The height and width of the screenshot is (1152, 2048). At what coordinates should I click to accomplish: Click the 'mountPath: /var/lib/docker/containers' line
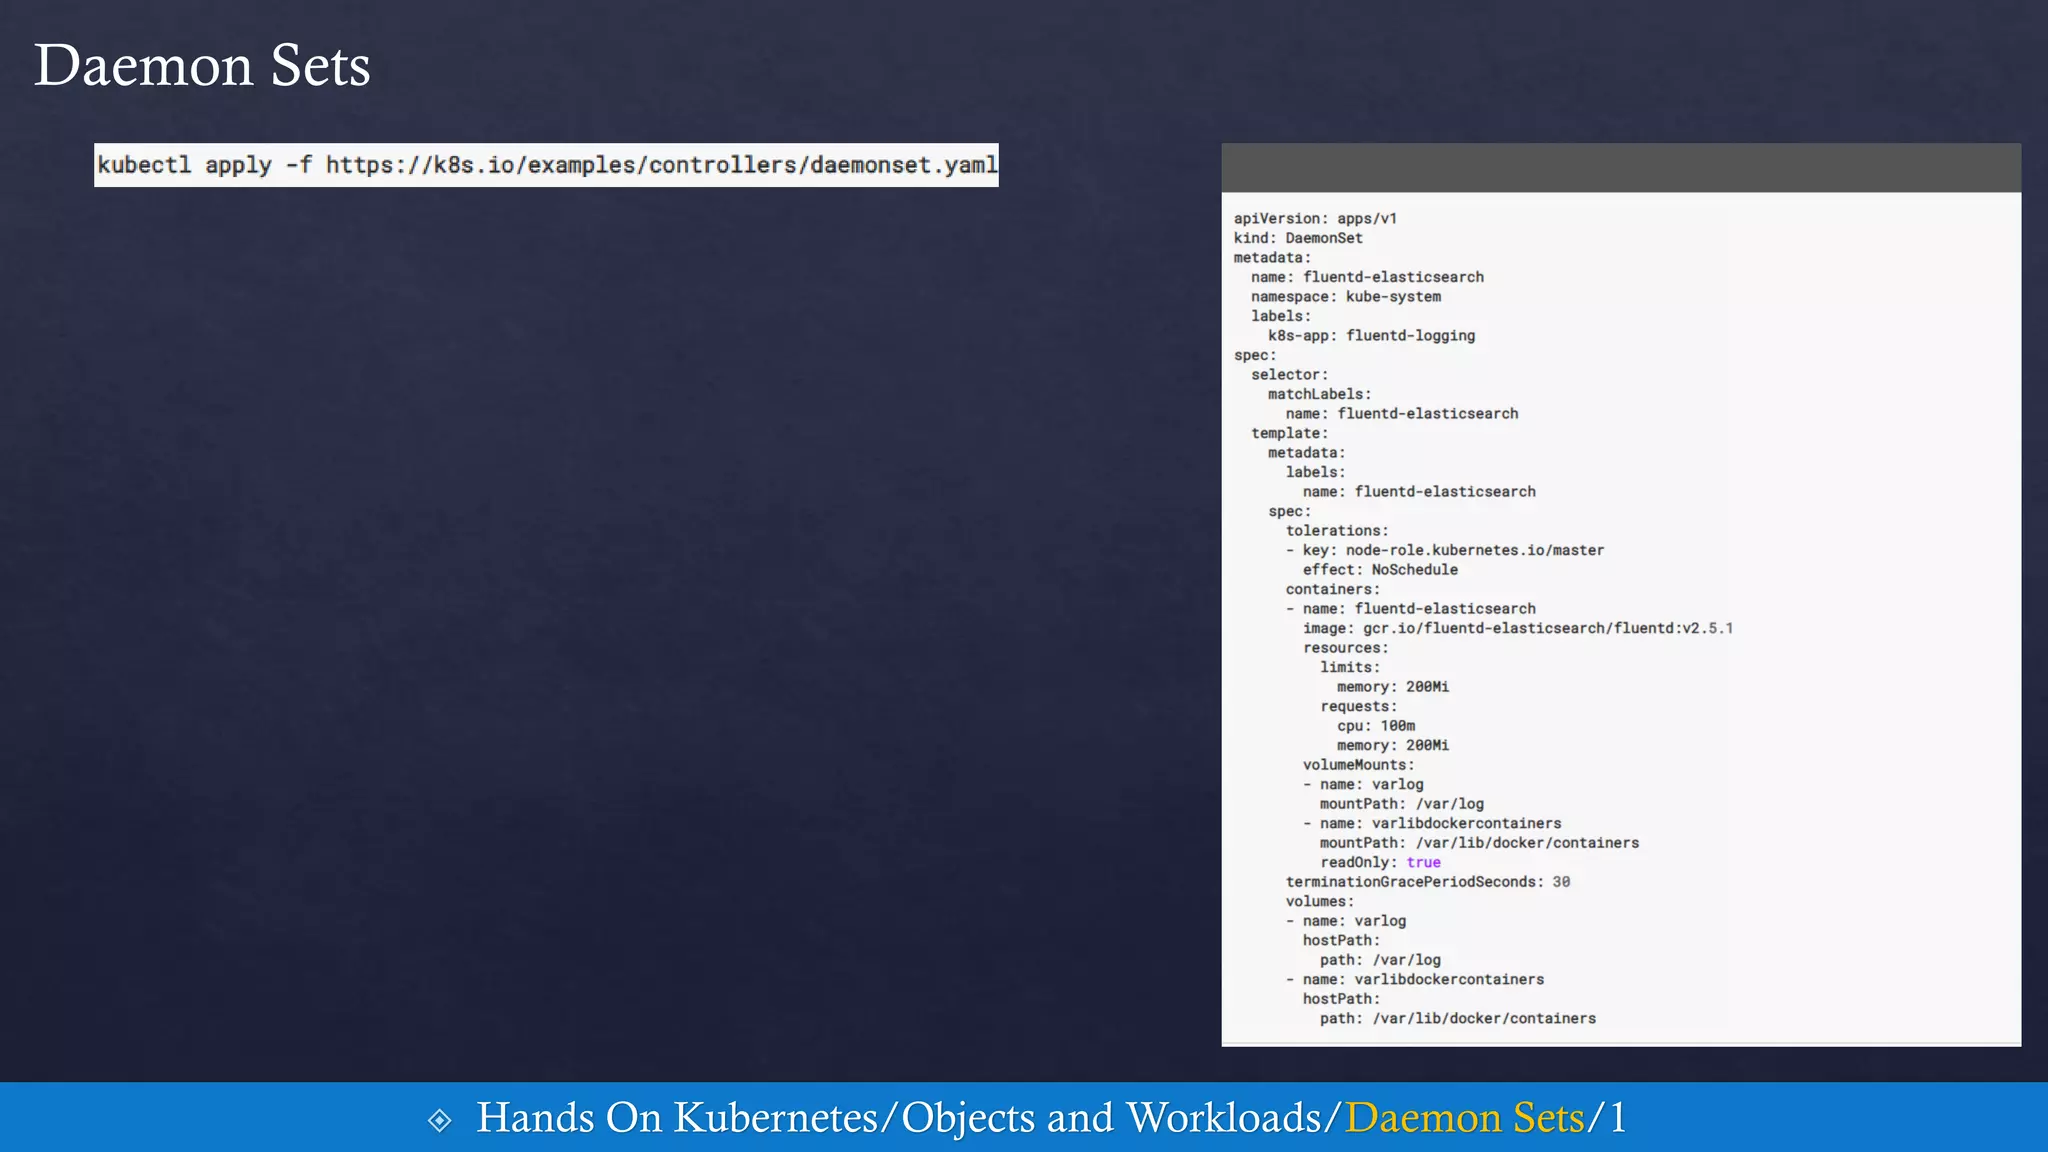click(x=1480, y=843)
